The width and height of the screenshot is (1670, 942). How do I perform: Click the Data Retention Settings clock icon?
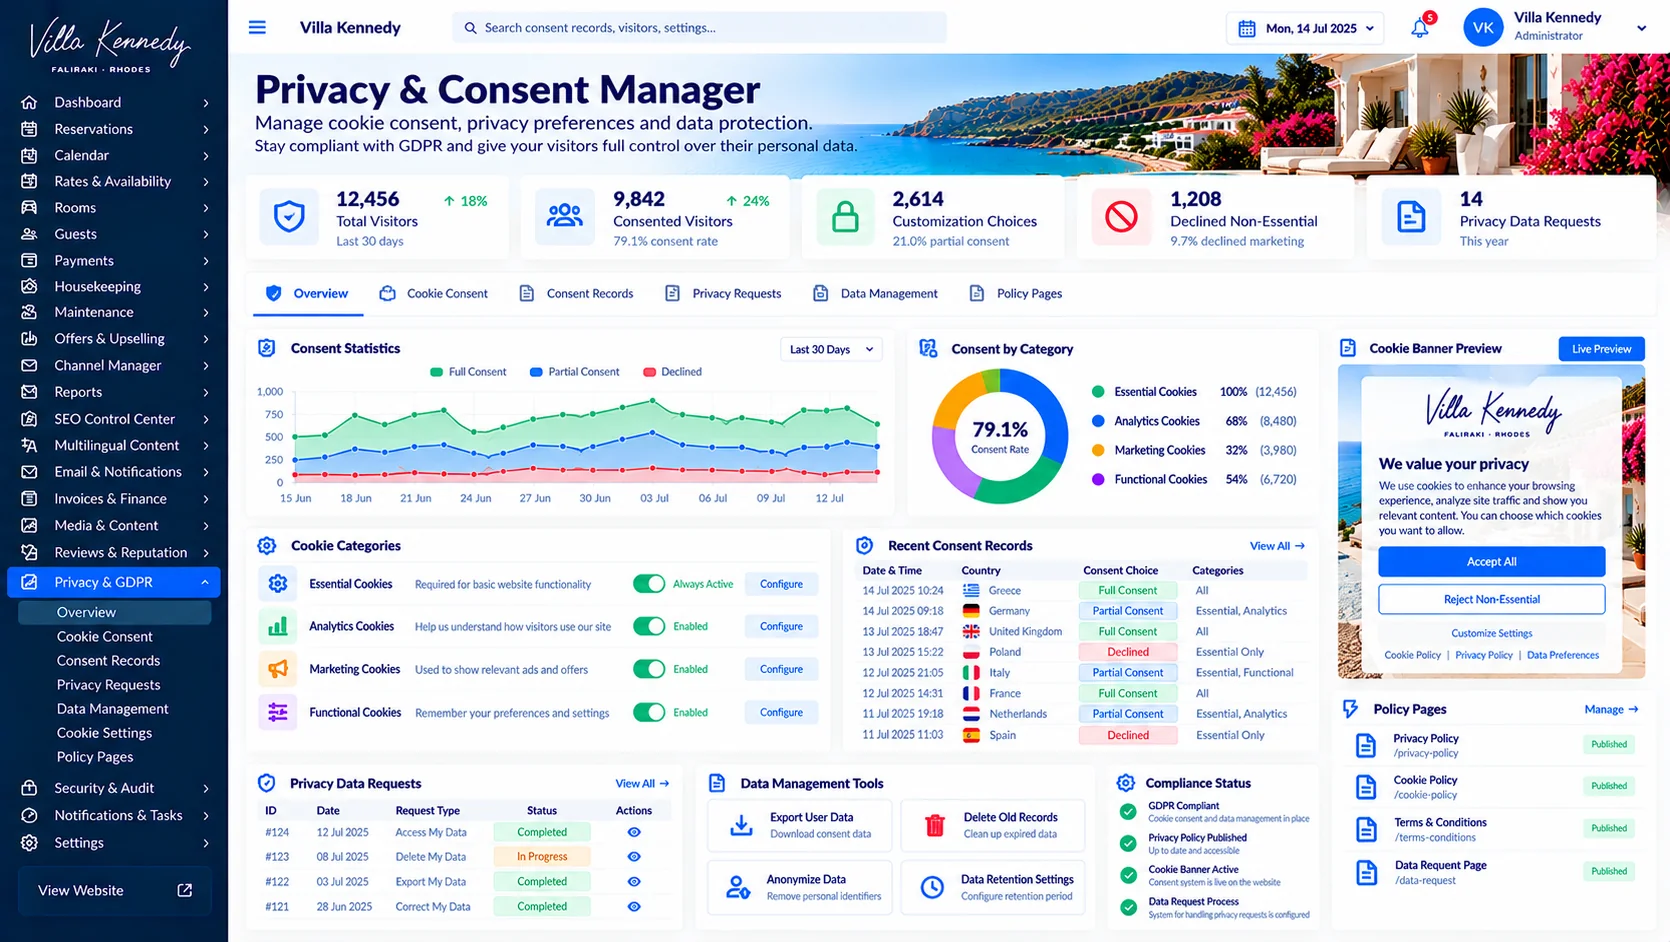(x=932, y=887)
